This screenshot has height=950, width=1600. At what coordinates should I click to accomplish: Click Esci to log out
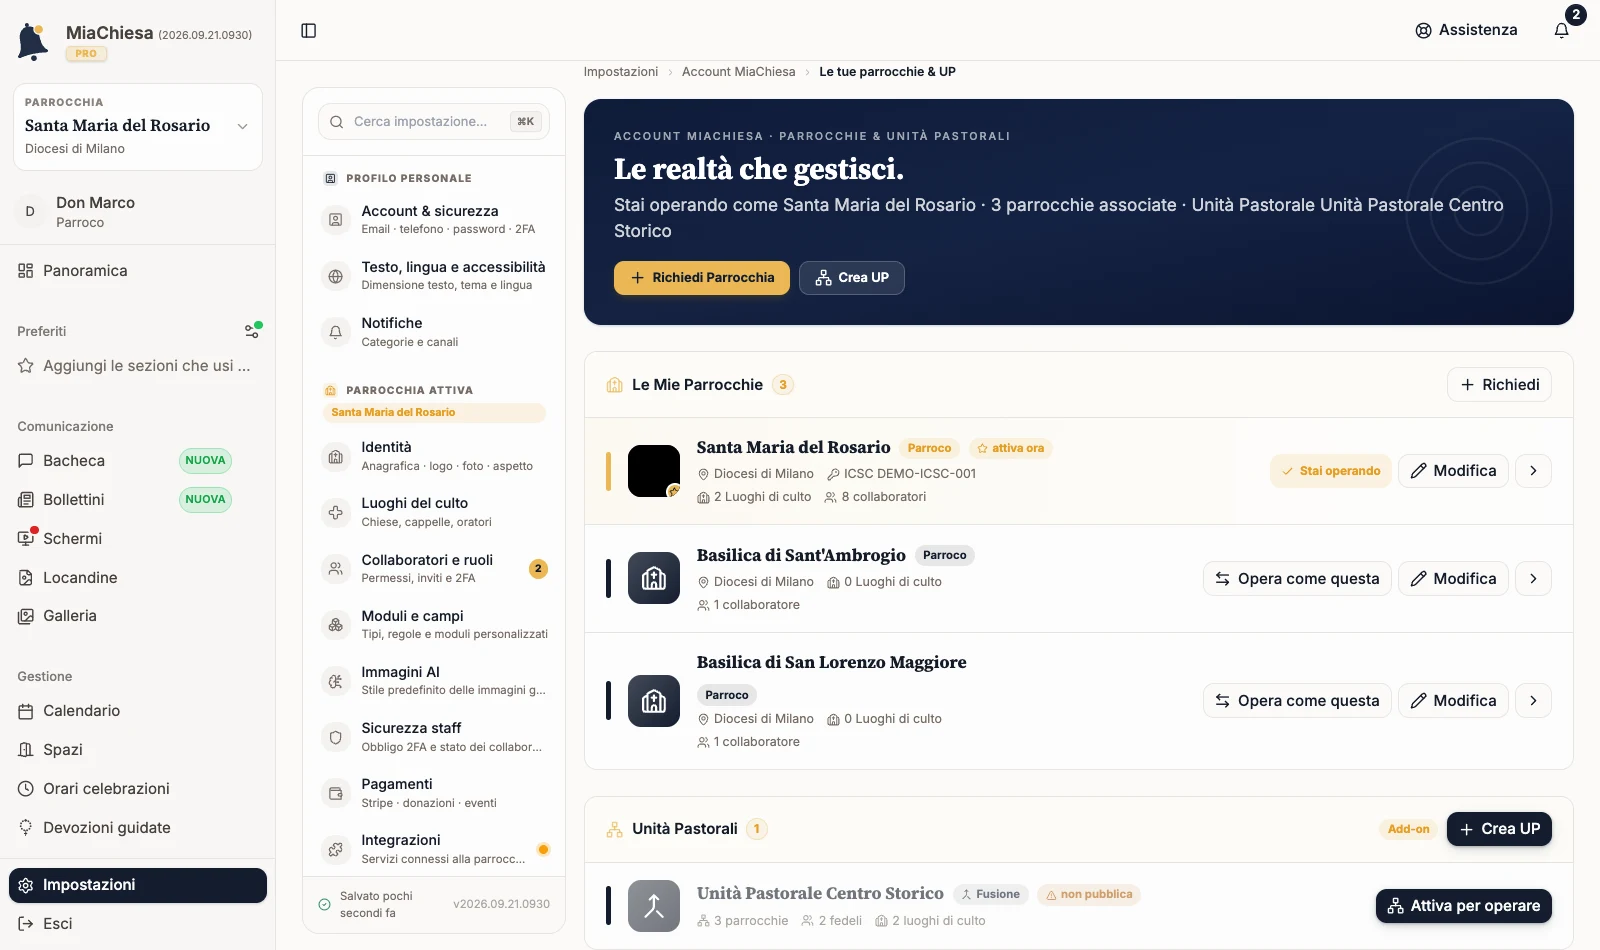click(138, 924)
